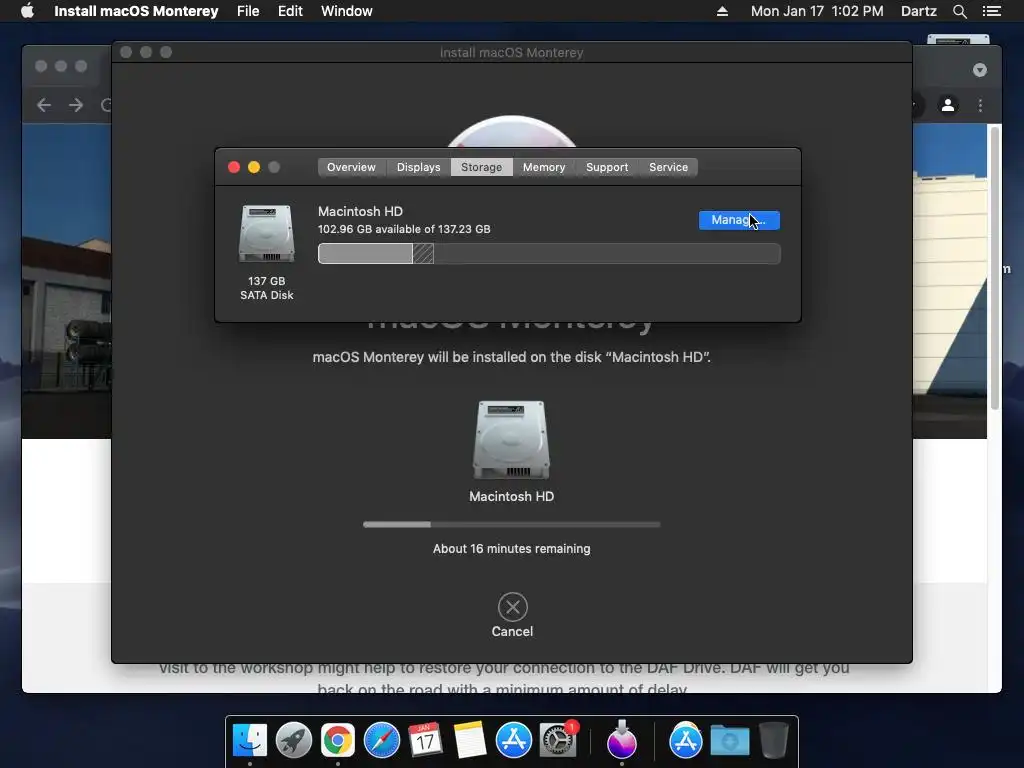Open the App Store from the Dock
The height and width of the screenshot is (768, 1024).
[514, 741]
